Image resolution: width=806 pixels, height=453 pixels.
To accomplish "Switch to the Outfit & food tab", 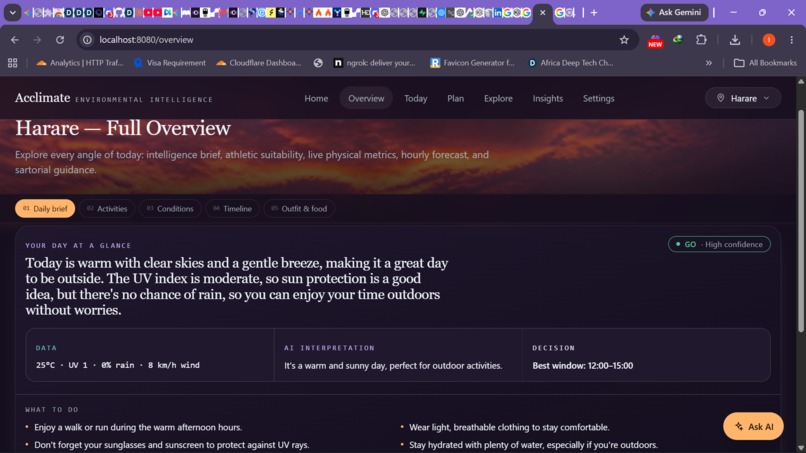I will [x=299, y=208].
